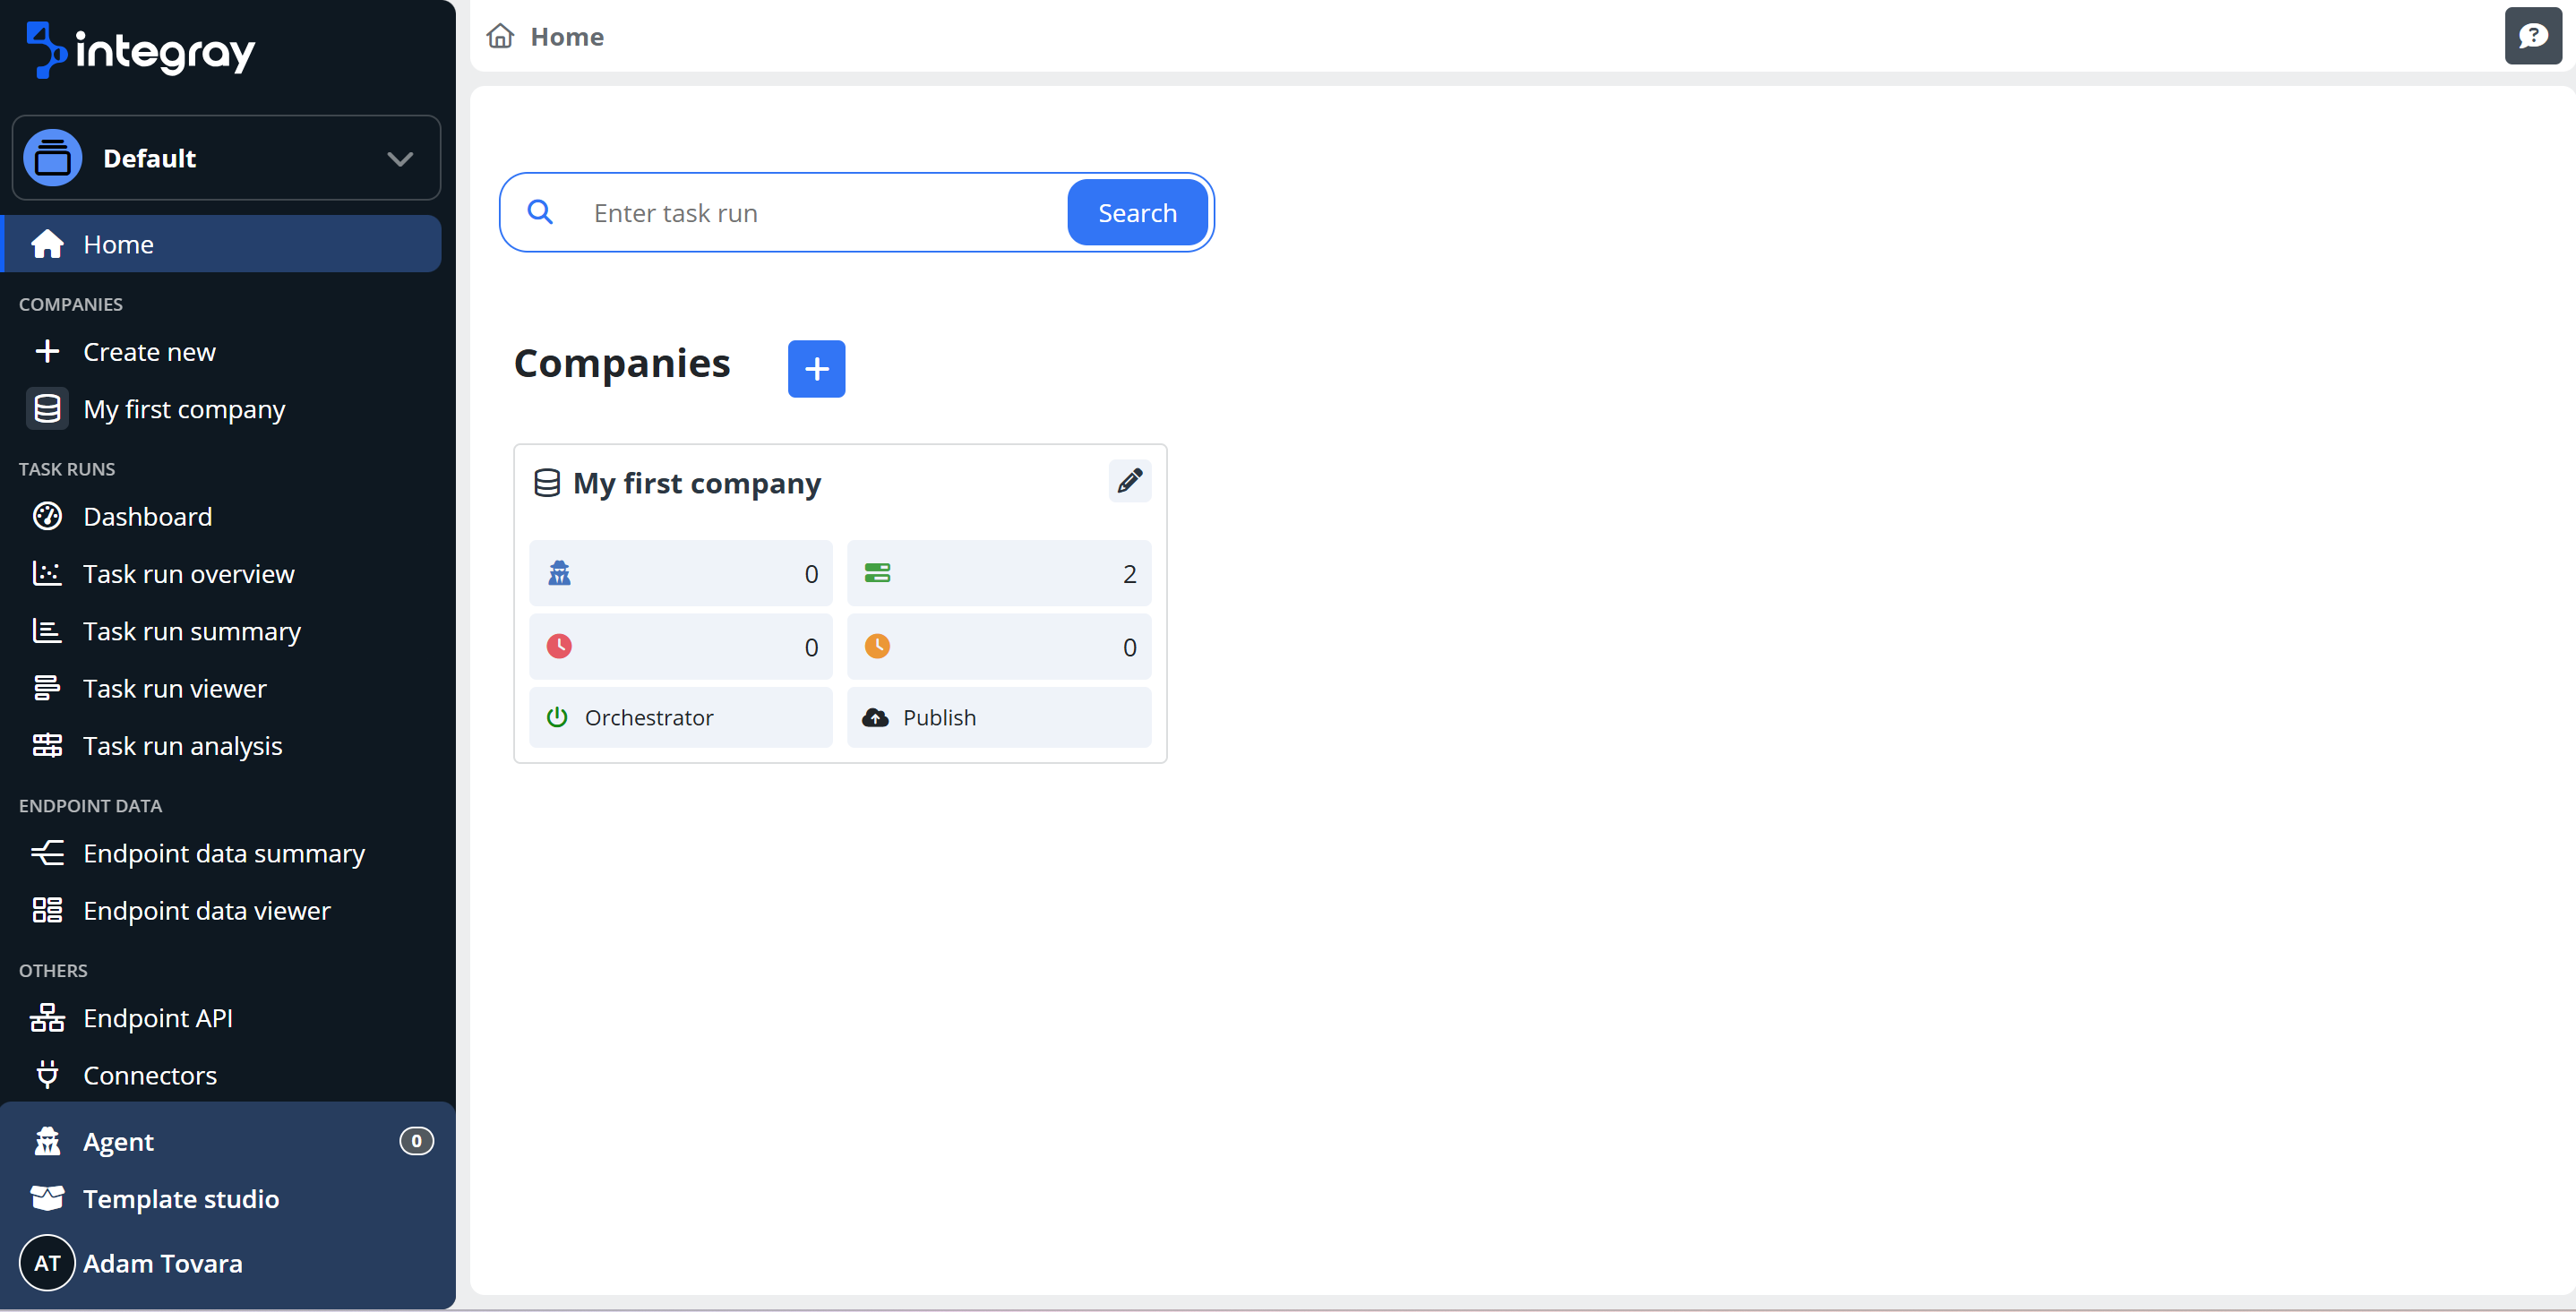Click the green server count tile
Image resolution: width=2576 pixels, height=1312 pixels.
(x=998, y=573)
